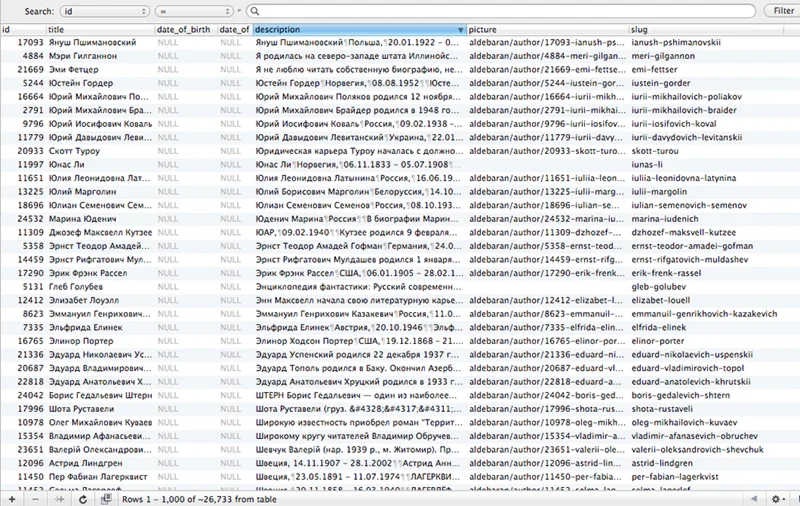
Task: Refresh the table contents
Action: tap(83, 499)
